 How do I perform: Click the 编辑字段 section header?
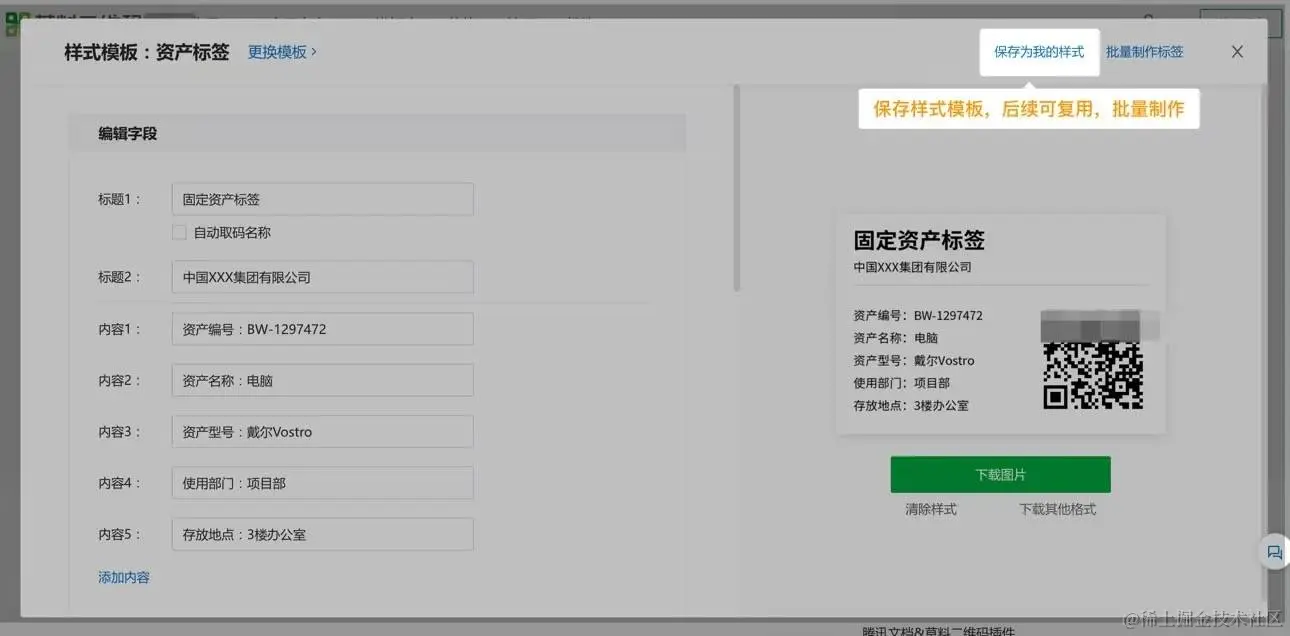(377, 133)
